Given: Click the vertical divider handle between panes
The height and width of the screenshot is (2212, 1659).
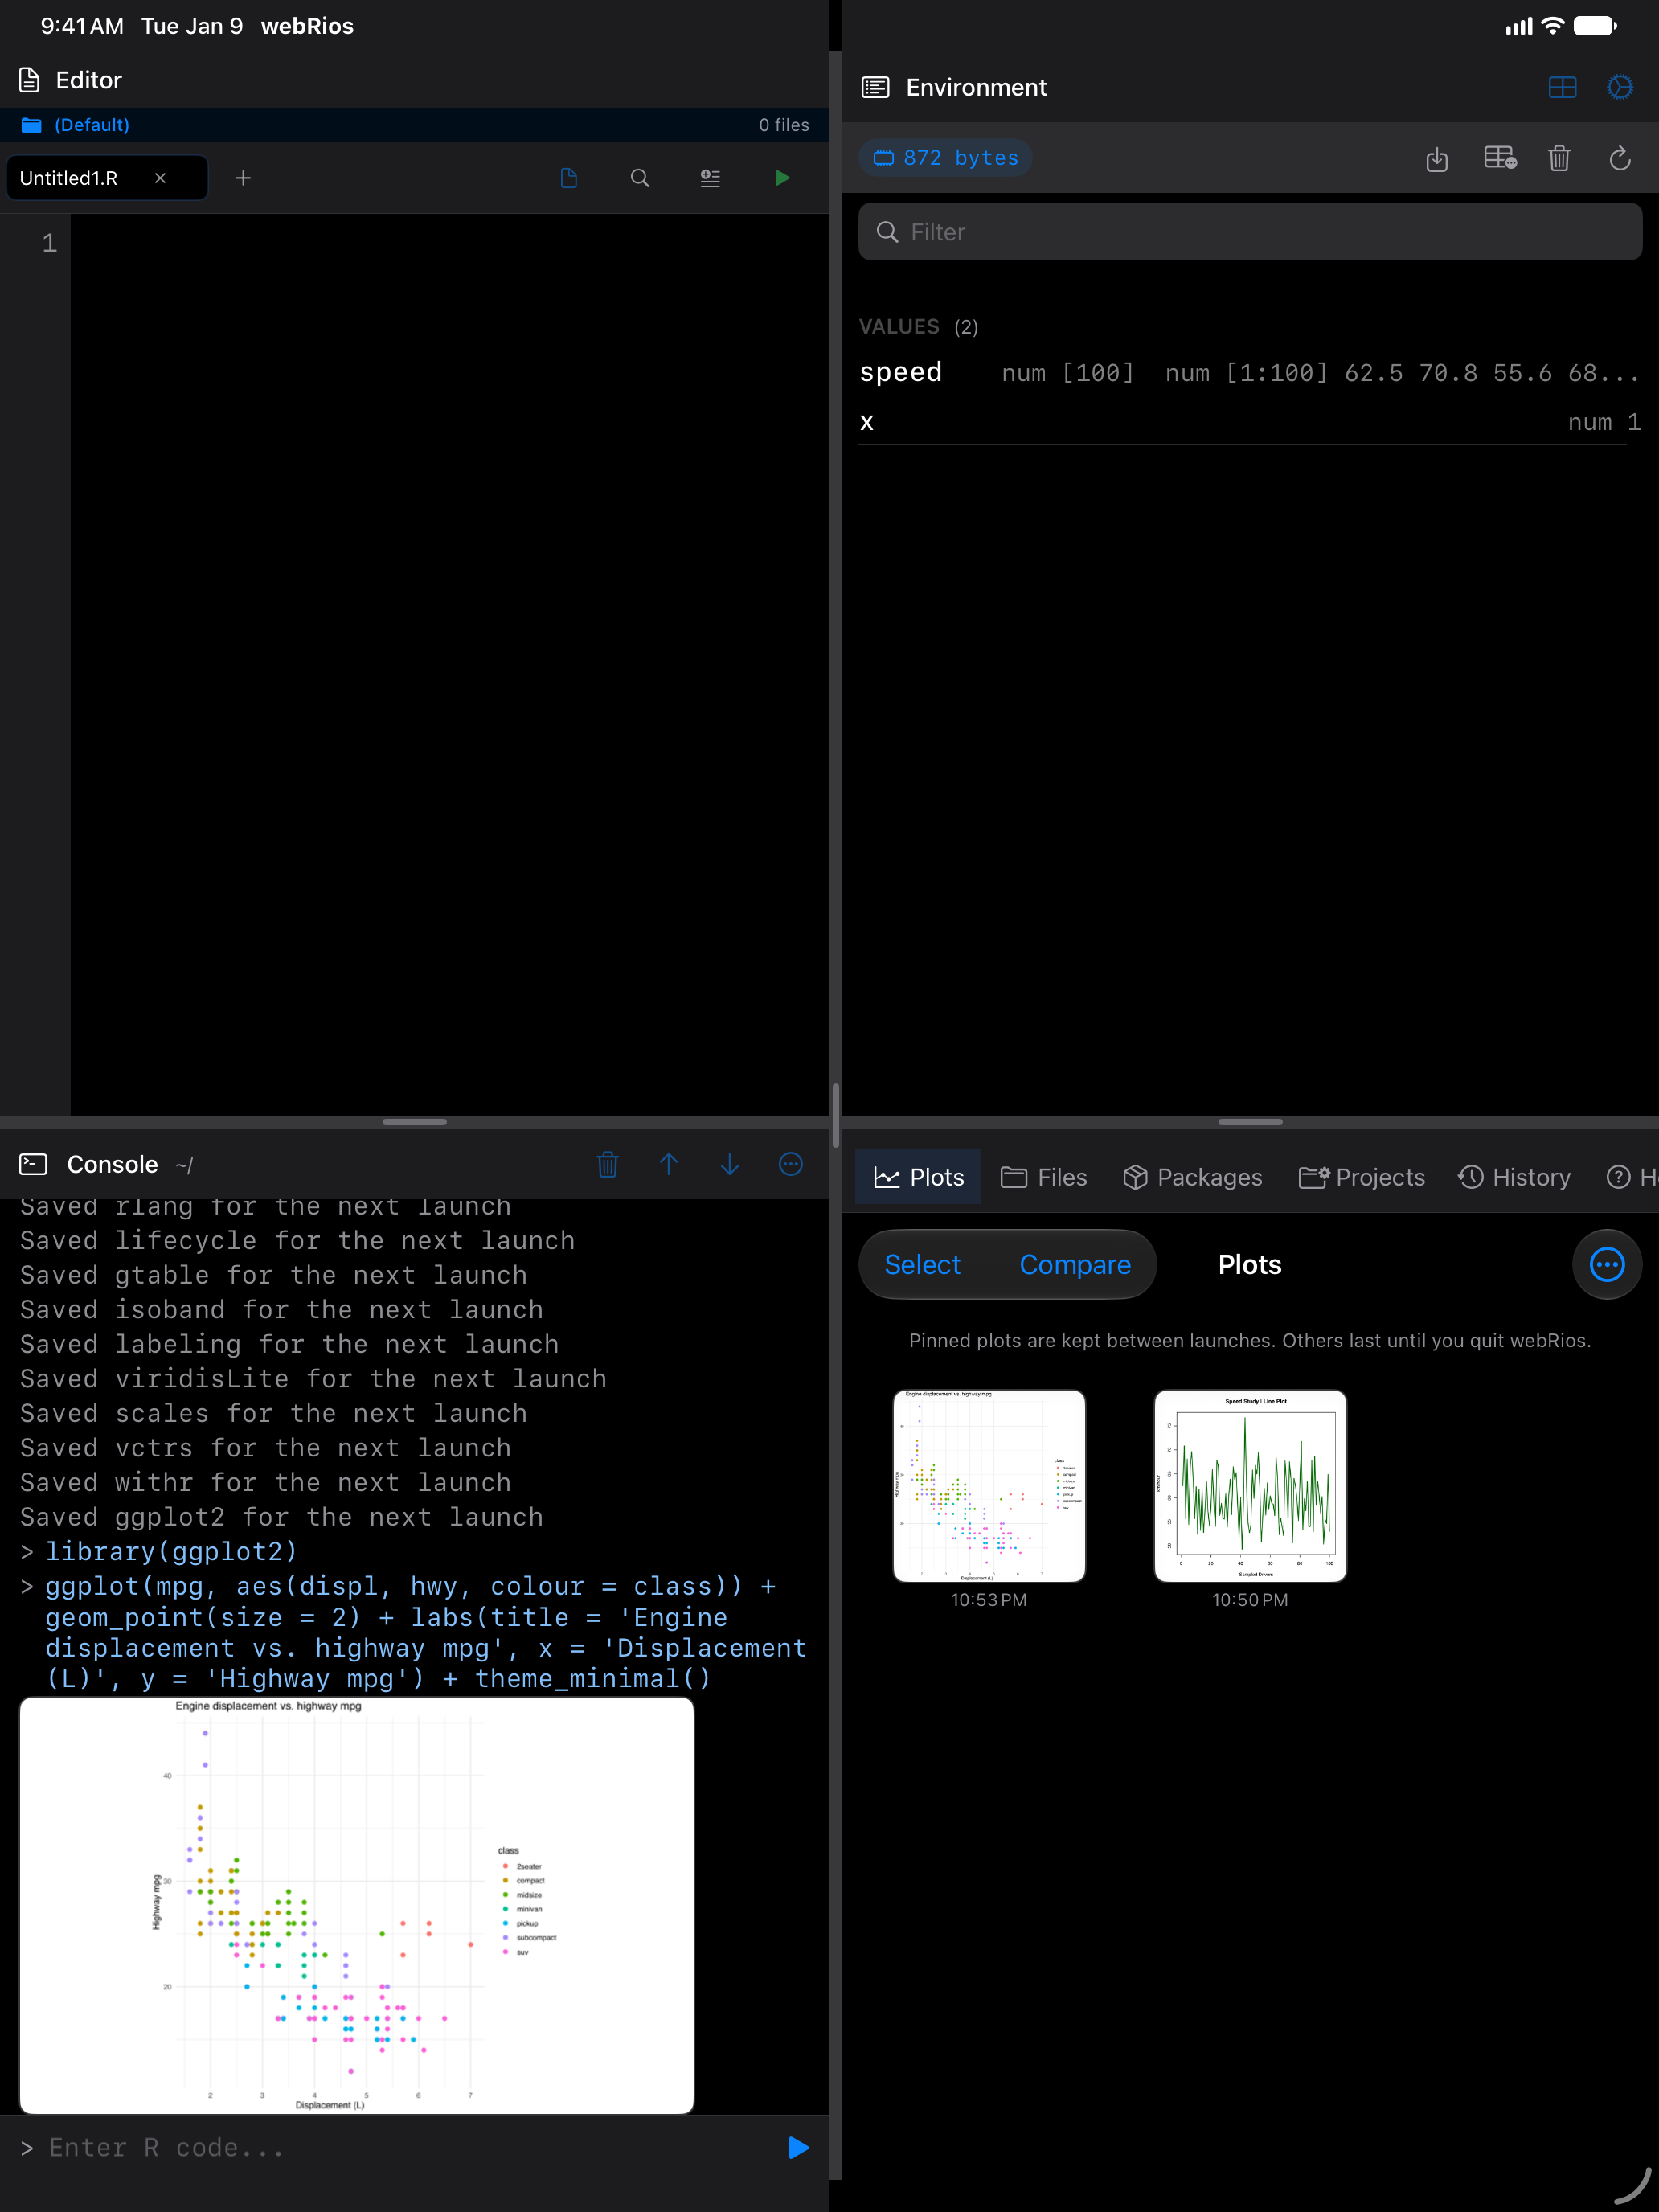Looking at the screenshot, I should pyautogui.click(x=835, y=1115).
